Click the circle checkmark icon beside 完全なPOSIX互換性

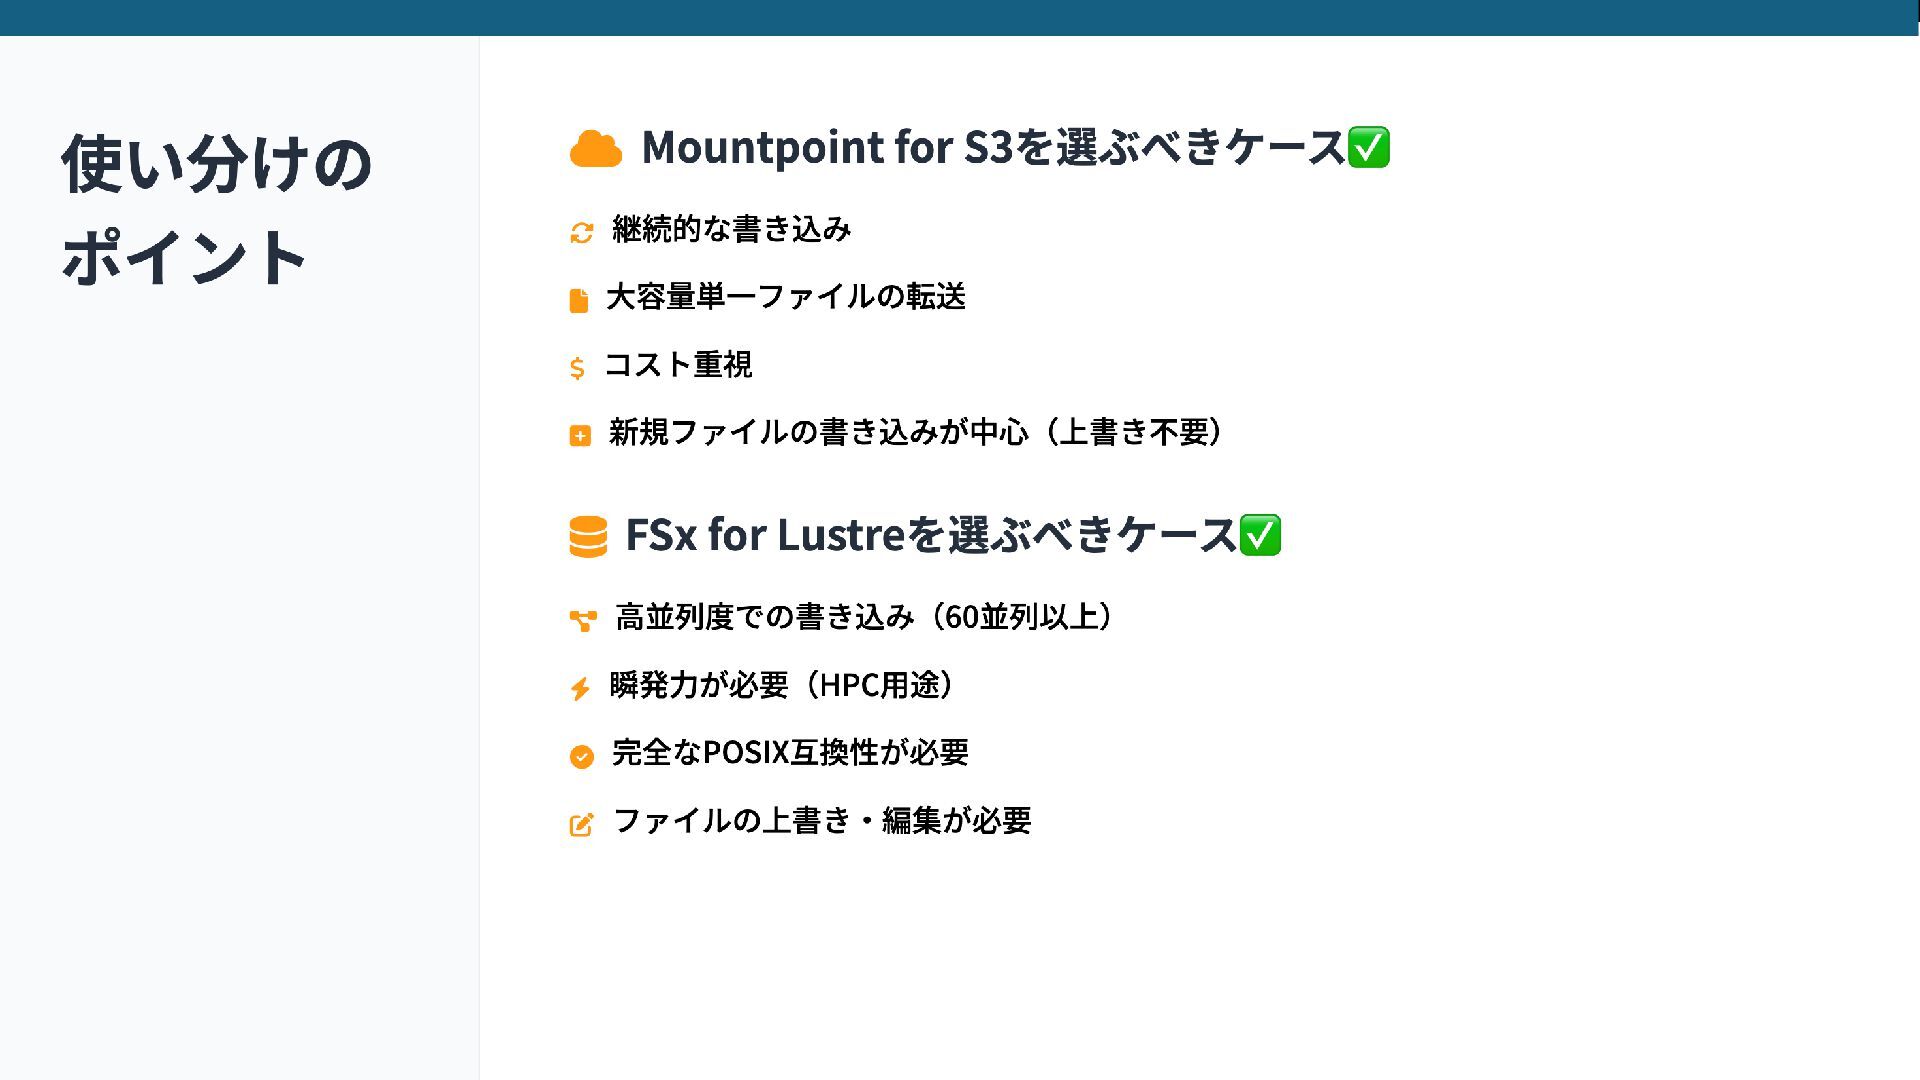coord(582,756)
